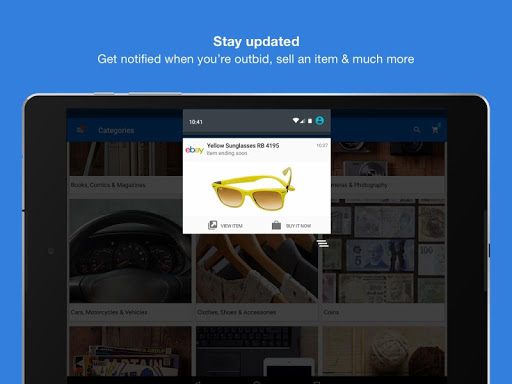Tap the Buy It Now bag icon
Screen dimensions: 512x384
(276, 225)
